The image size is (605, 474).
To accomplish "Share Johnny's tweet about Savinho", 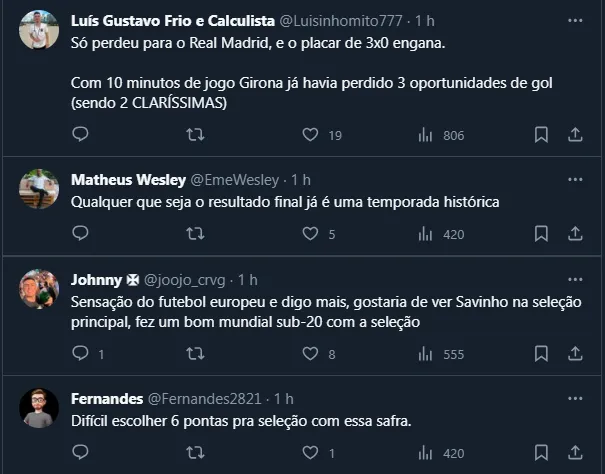I will coord(575,353).
